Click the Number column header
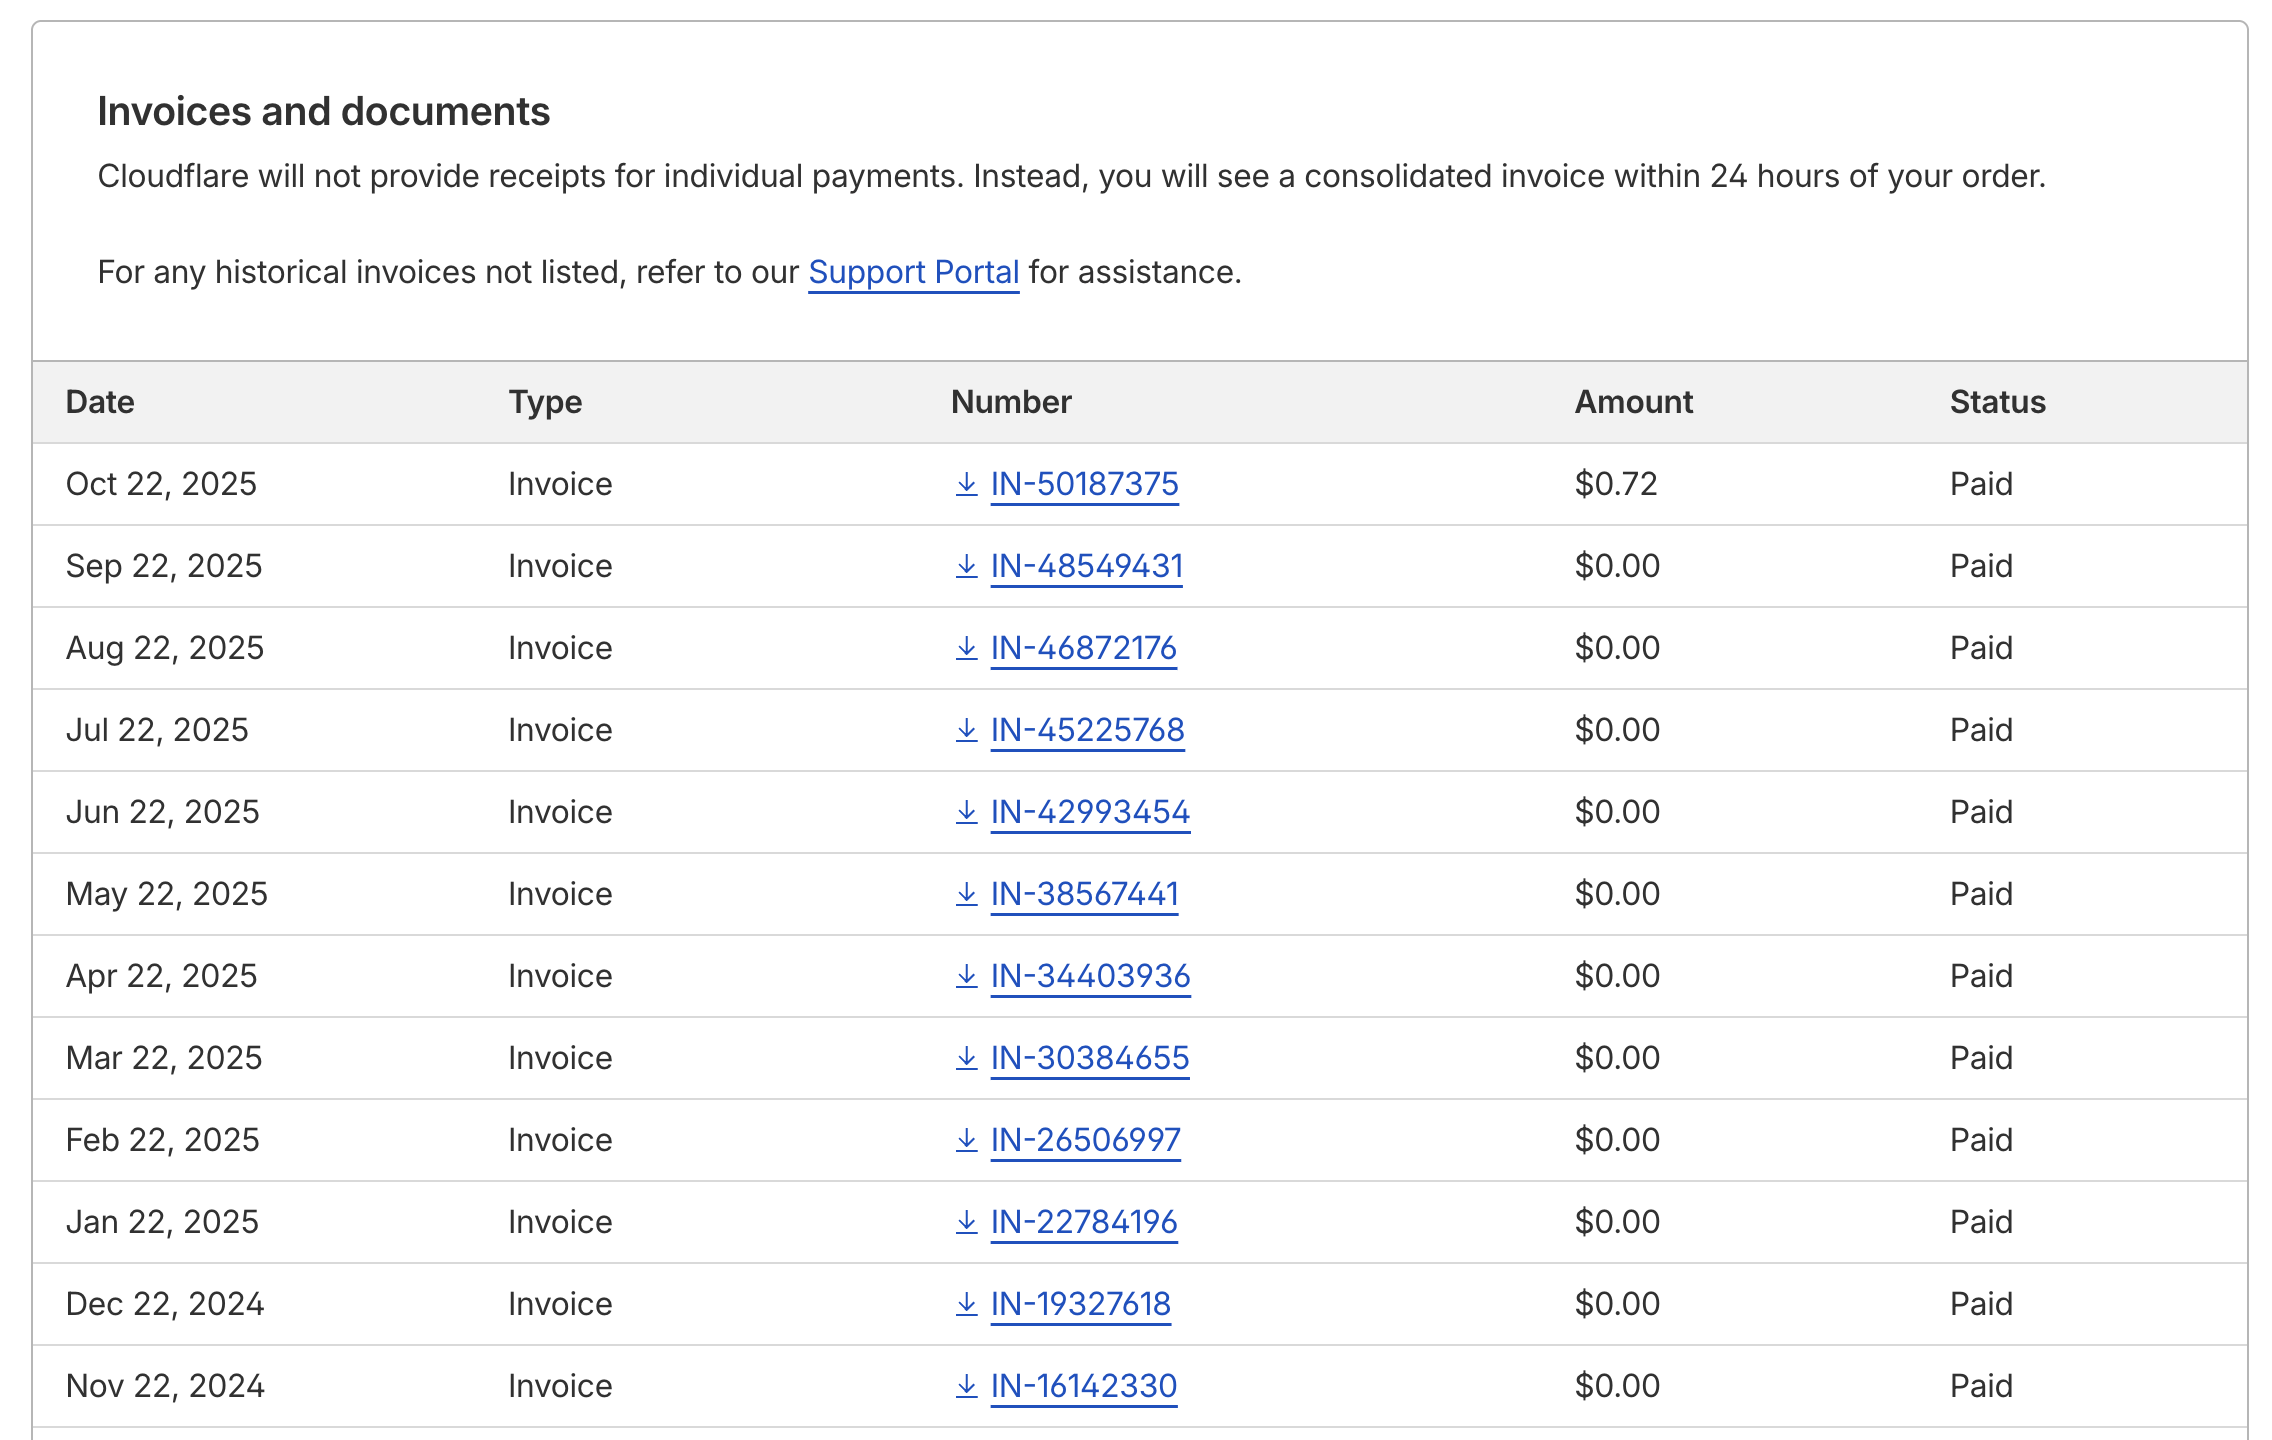 (x=1010, y=402)
